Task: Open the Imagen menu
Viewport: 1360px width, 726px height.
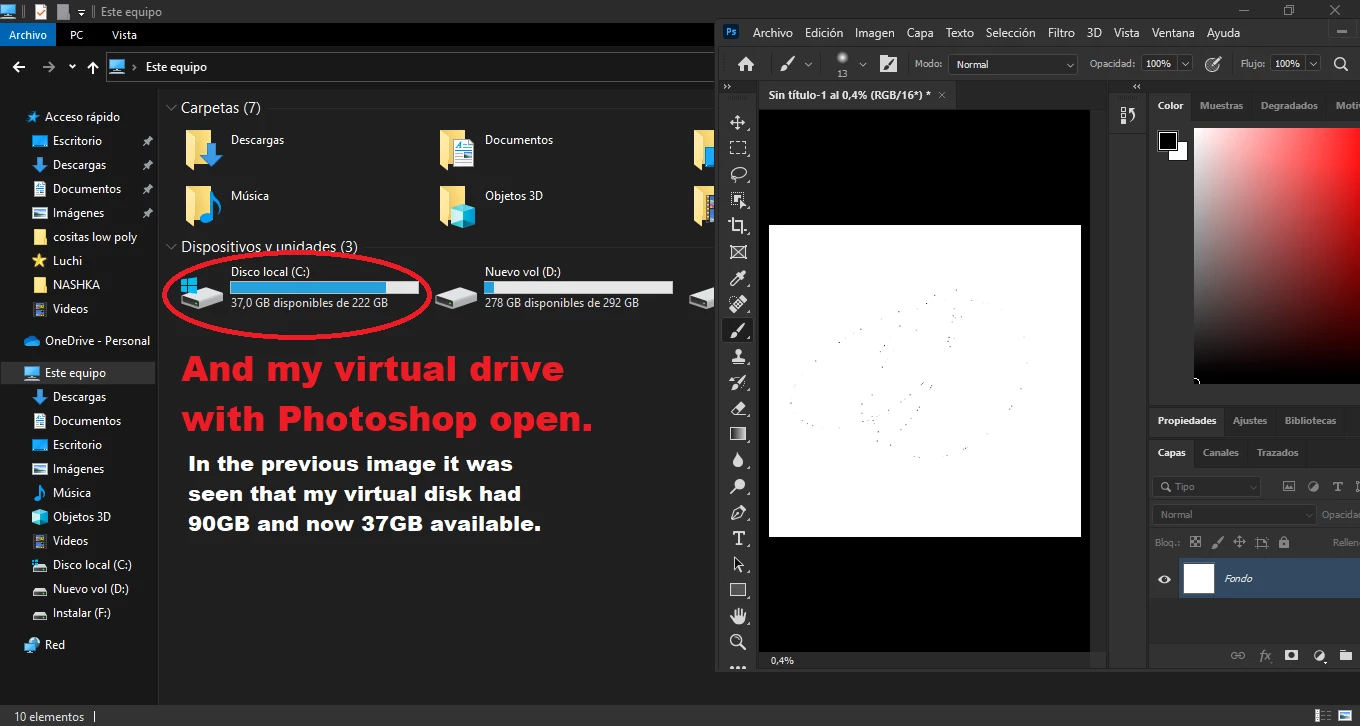Action: pyautogui.click(x=874, y=33)
